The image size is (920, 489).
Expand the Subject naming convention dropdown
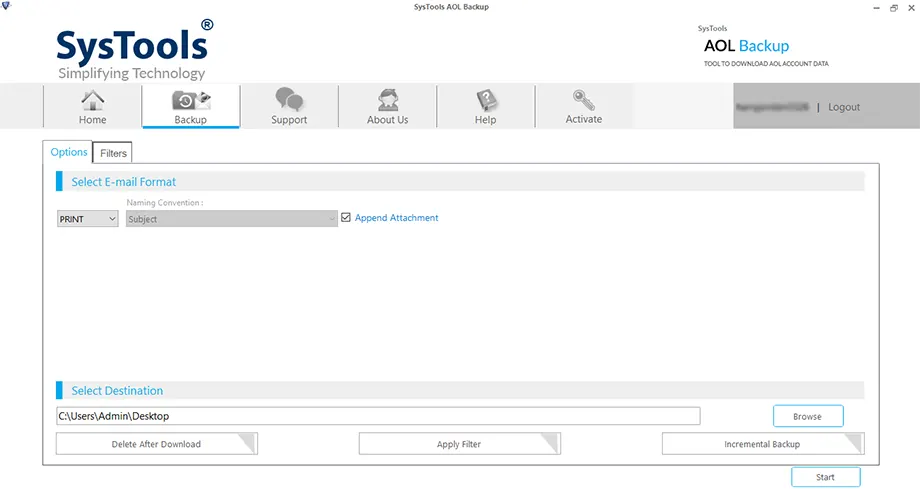tap(232, 219)
